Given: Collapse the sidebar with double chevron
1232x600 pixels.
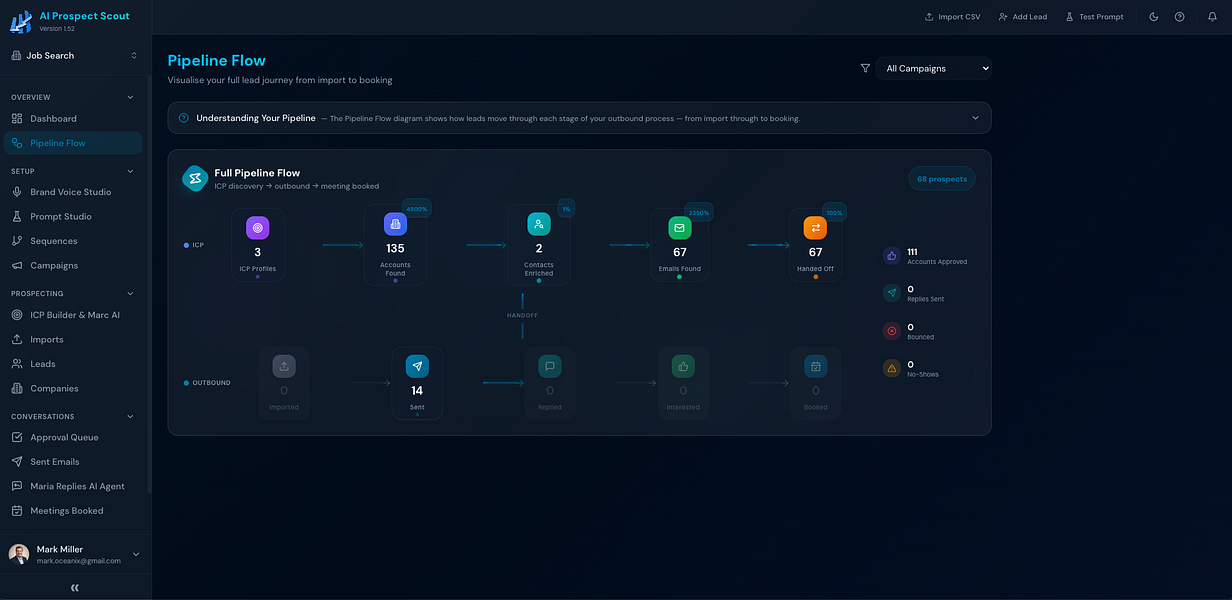Looking at the screenshot, I should pos(75,588).
